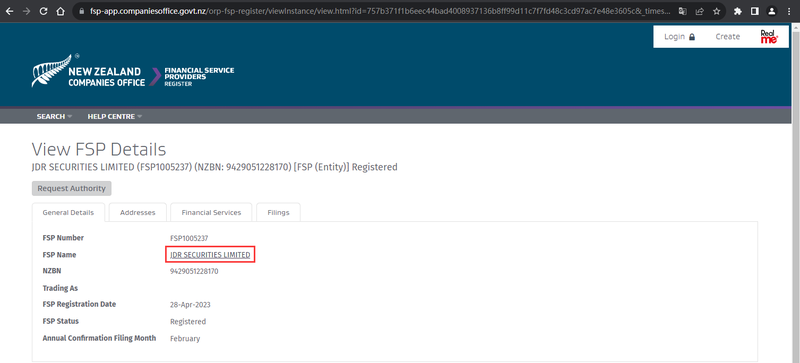The image size is (800, 363).
Task: Toggle the browser side panel icon
Action: [x=755, y=11]
